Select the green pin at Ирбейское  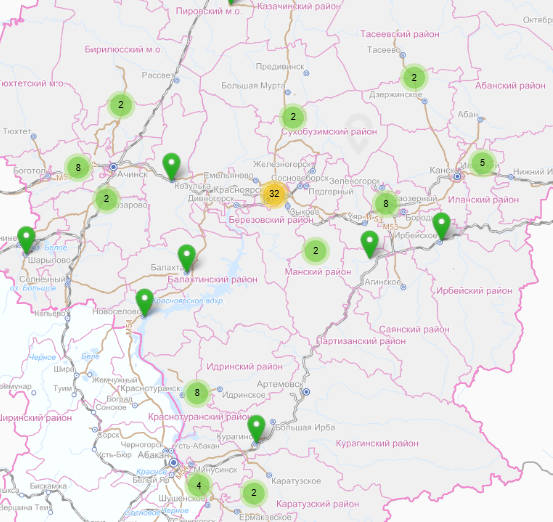pos(441,226)
